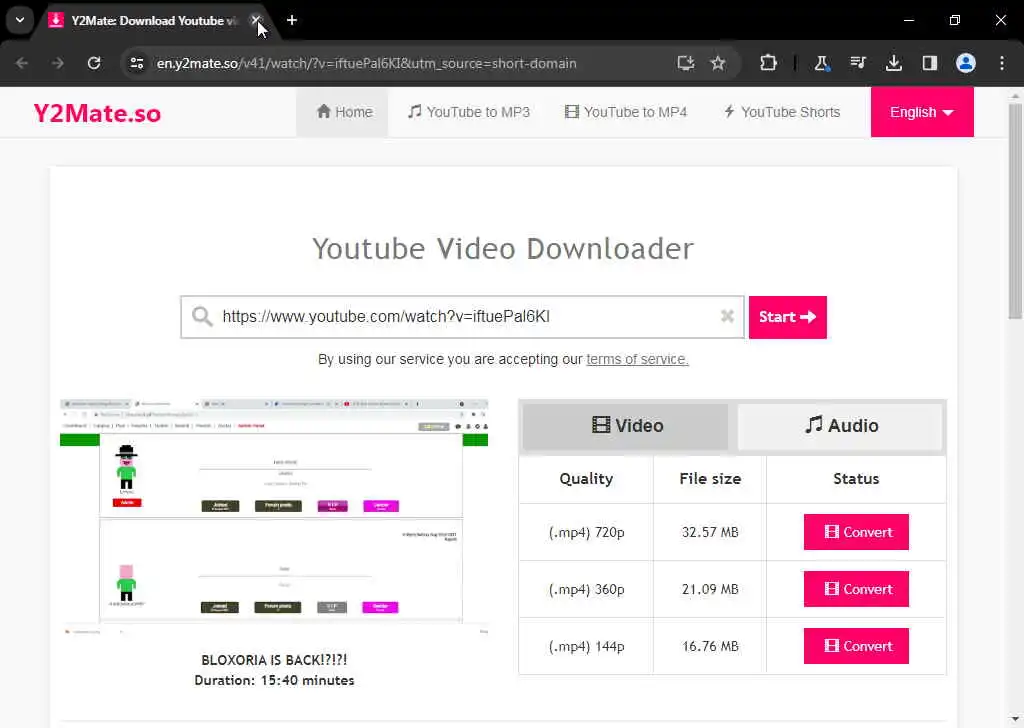1024x728 pixels.
Task: Switch to the Video tab
Action: (x=626, y=426)
